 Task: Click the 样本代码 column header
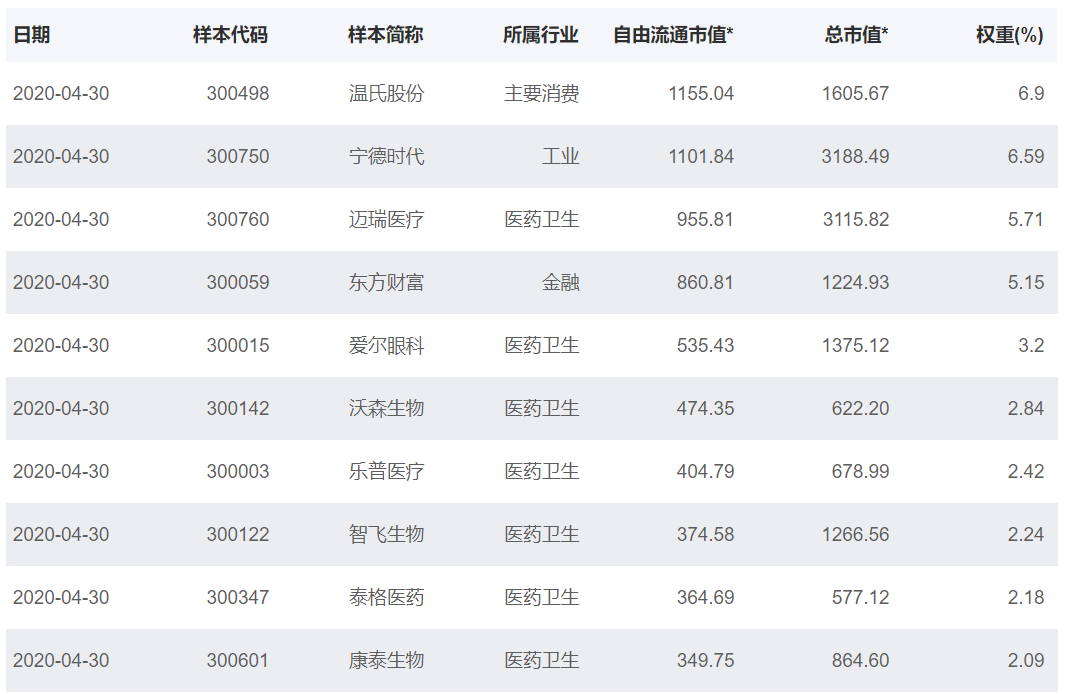(230, 34)
